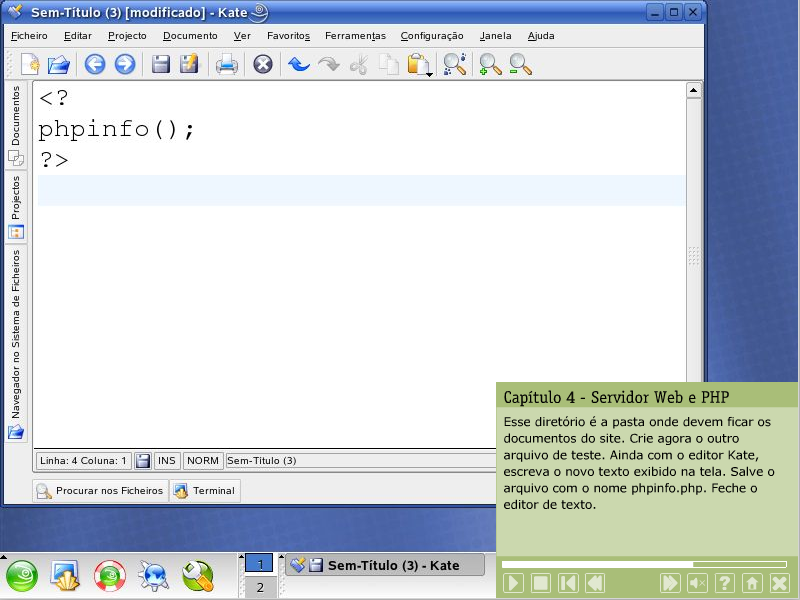The image size is (800, 600).
Task: Open the Procurar nos Ficheiros panel
Action: (100, 491)
